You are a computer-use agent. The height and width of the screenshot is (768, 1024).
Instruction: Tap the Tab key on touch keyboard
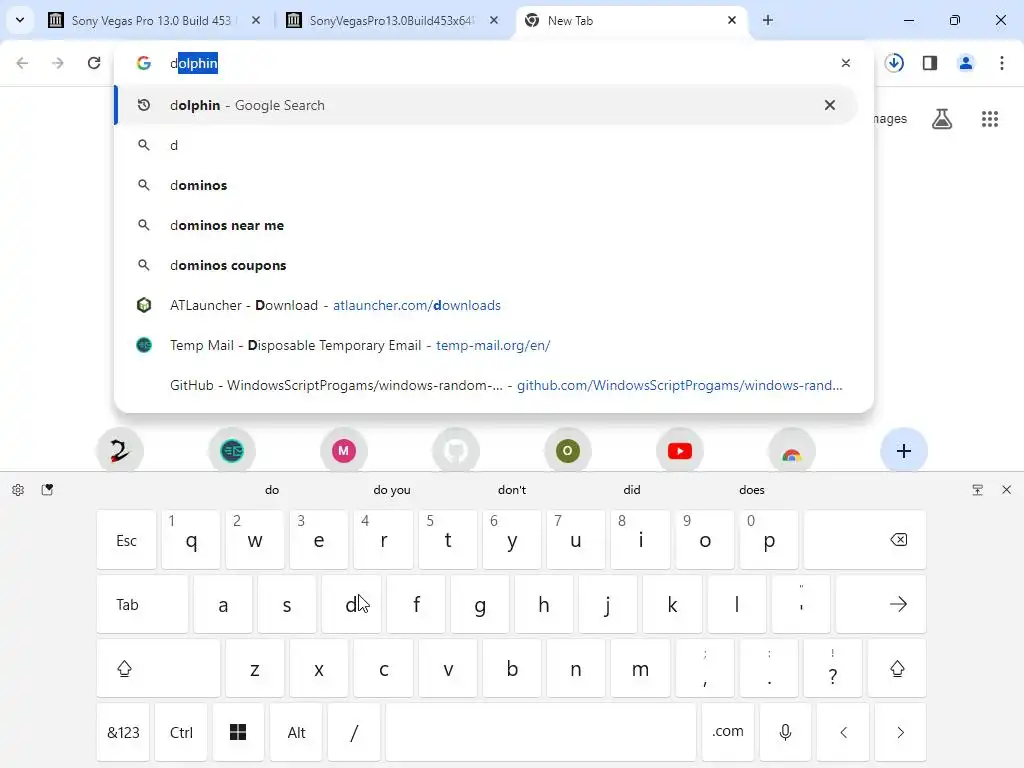click(x=142, y=604)
